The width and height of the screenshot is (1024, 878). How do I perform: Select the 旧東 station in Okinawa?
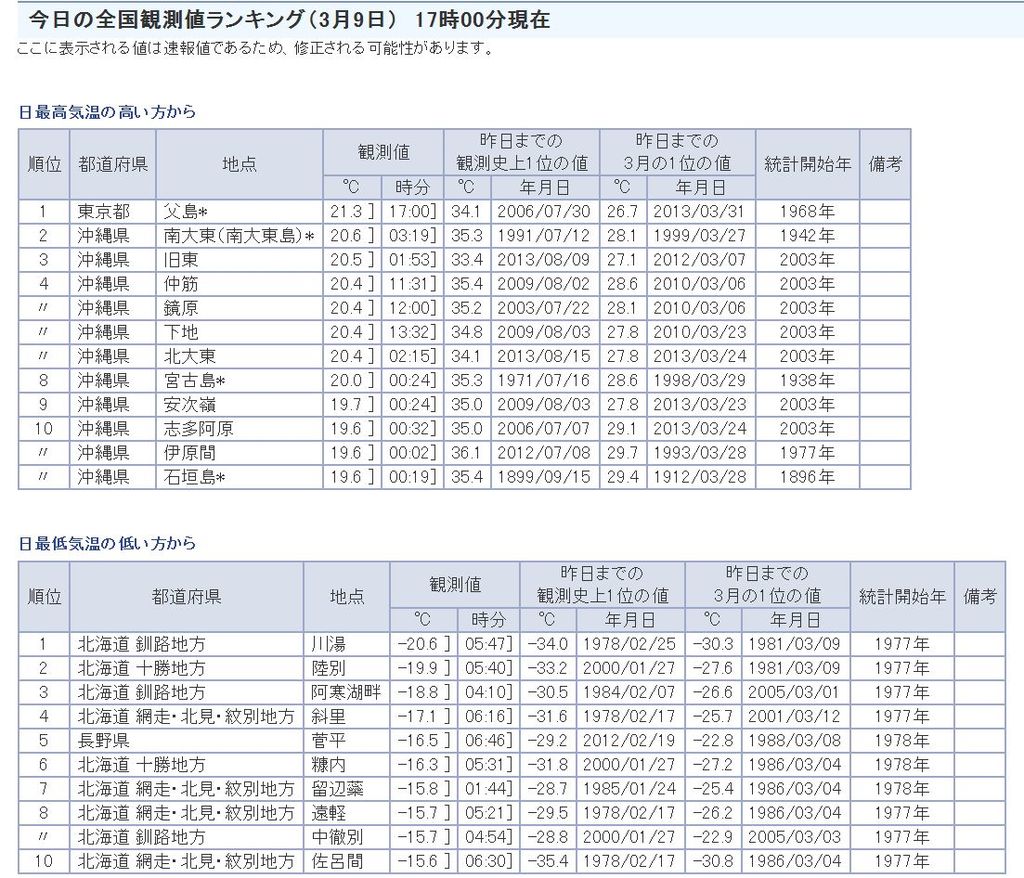(181, 260)
